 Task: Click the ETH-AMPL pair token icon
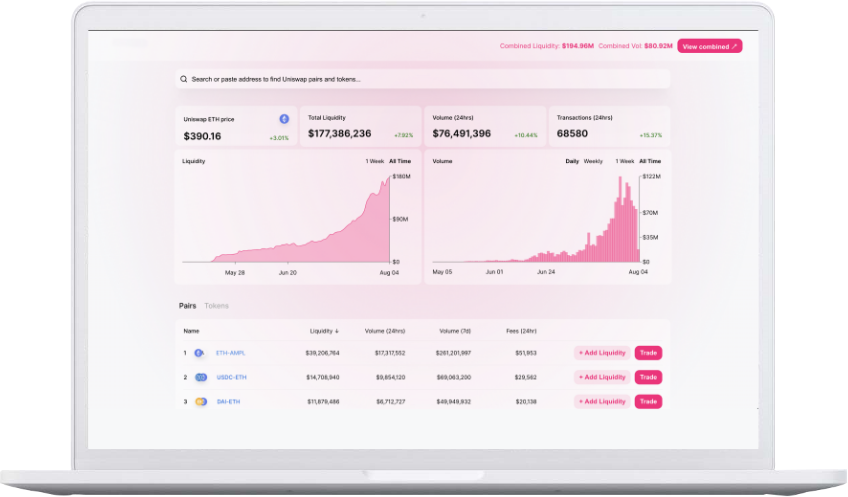[199, 353]
